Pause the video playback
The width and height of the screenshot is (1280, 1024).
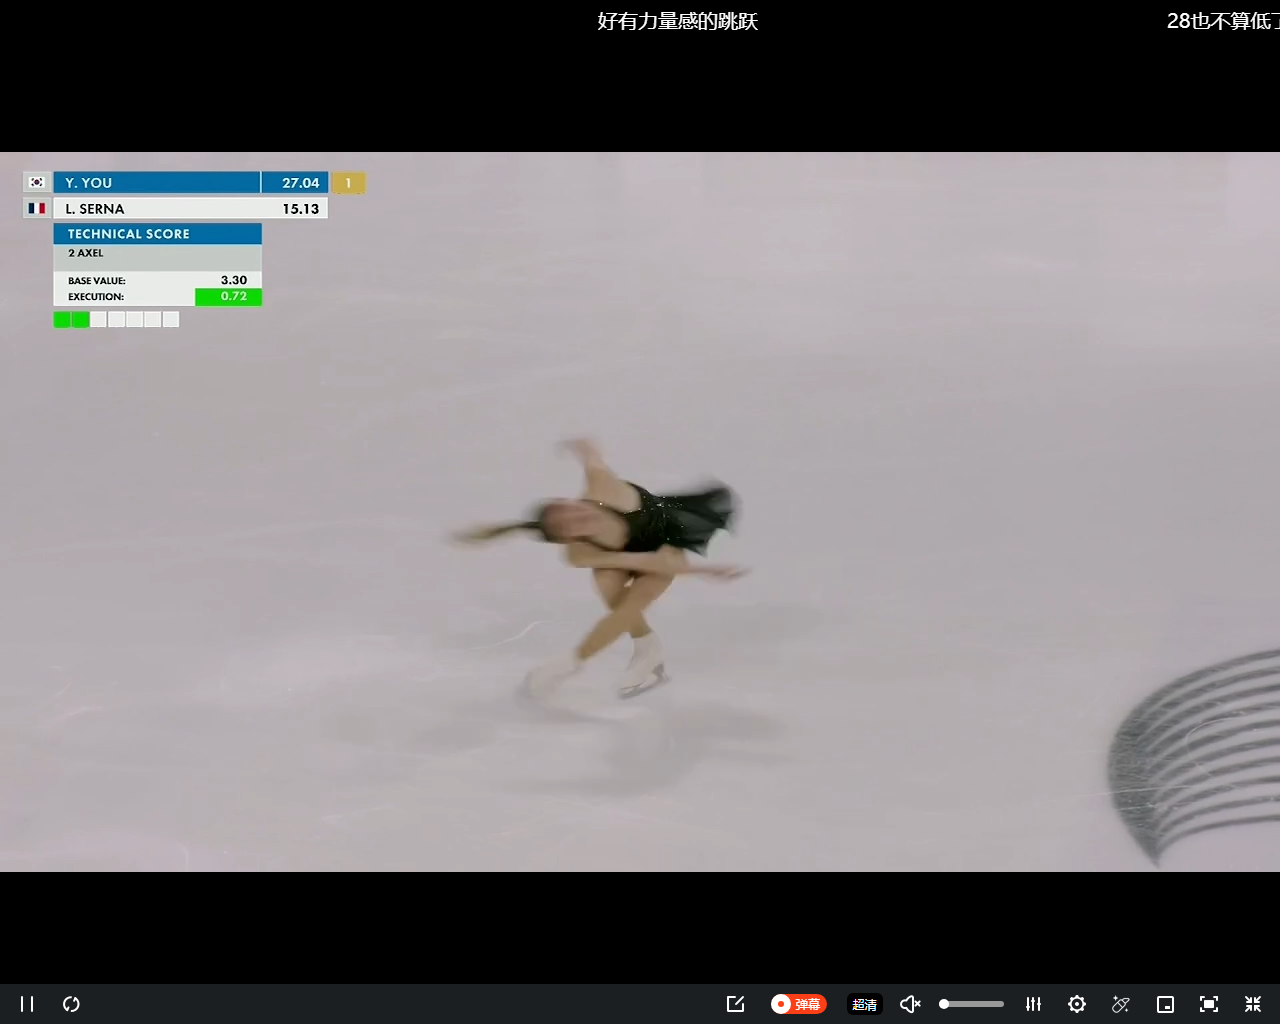click(x=27, y=1004)
